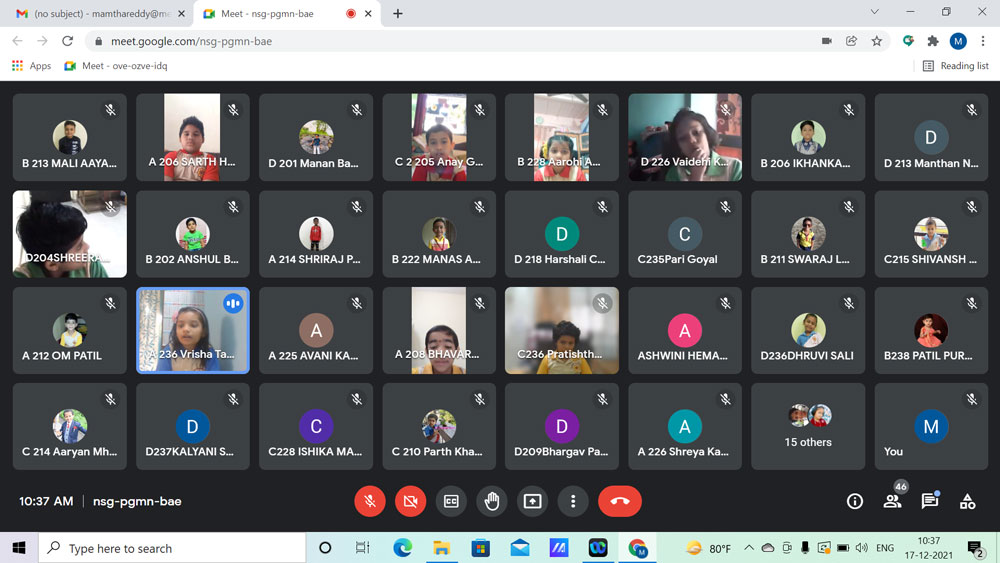Open more options three-dot menu
1000x563 pixels.
pyautogui.click(x=572, y=501)
